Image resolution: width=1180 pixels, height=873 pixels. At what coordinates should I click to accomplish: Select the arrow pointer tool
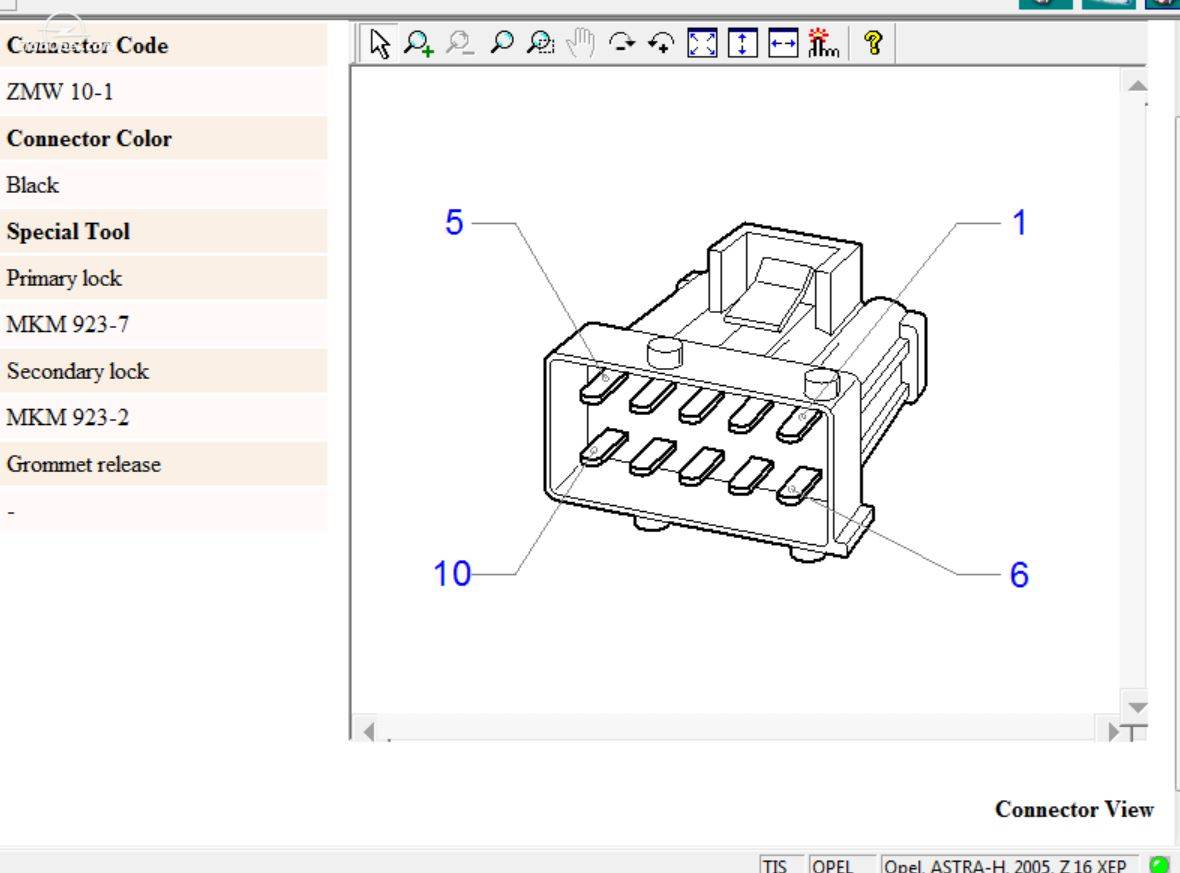click(x=380, y=43)
